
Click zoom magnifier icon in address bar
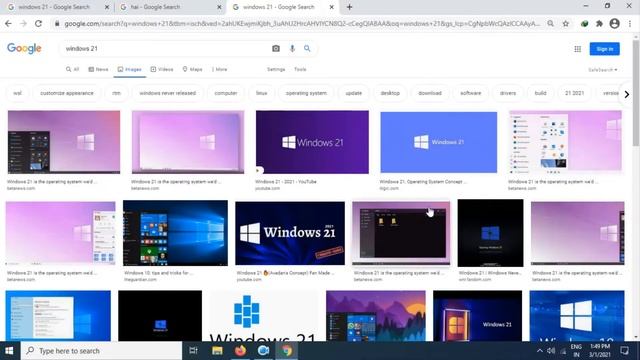point(551,24)
